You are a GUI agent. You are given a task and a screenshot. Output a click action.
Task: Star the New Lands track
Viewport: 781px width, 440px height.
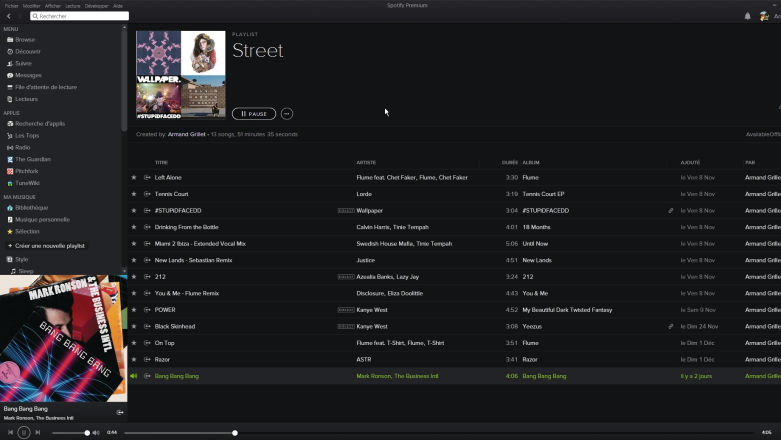coord(133,260)
